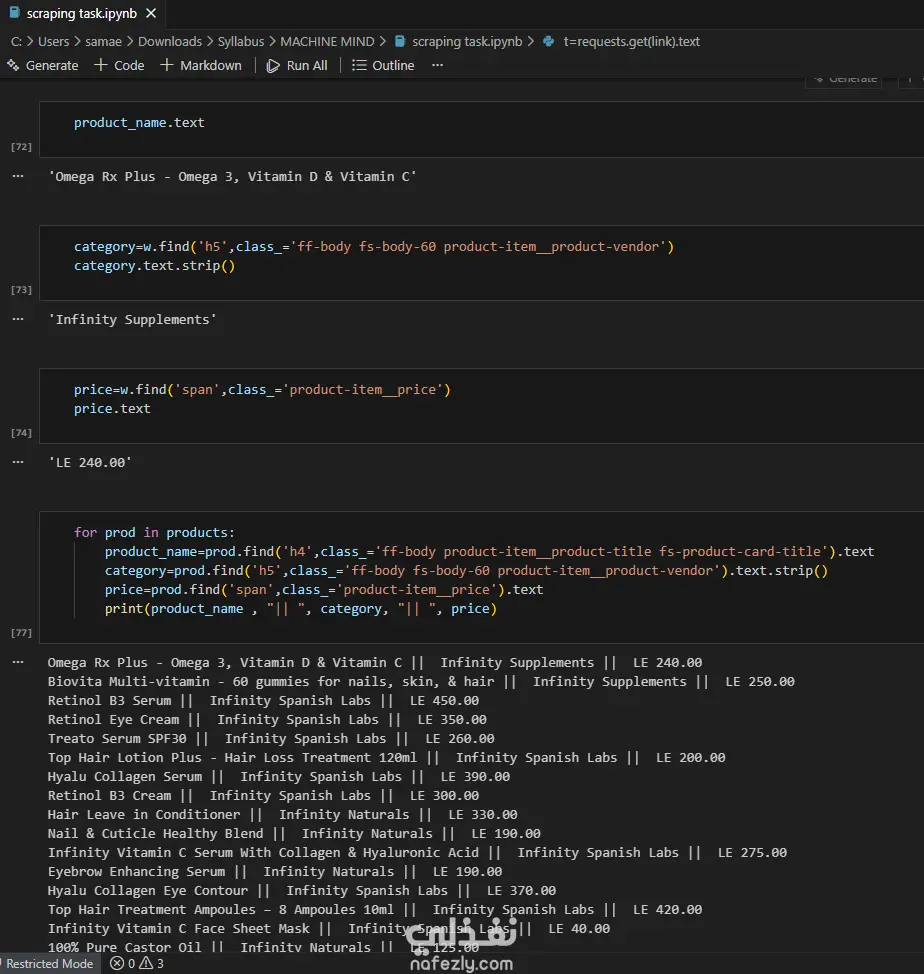
Task: Click notebook file icon in breadcrumb
Action: 400,42
